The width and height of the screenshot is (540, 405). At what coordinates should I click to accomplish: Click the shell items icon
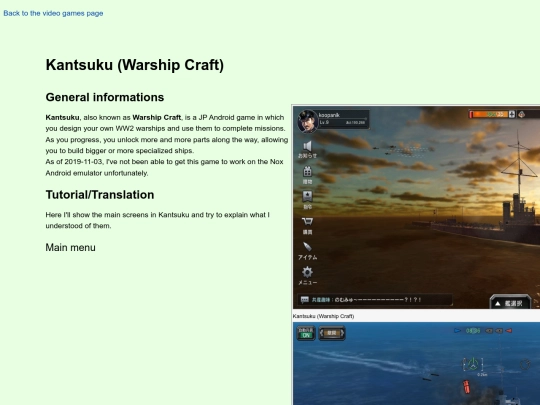(307, 247)
